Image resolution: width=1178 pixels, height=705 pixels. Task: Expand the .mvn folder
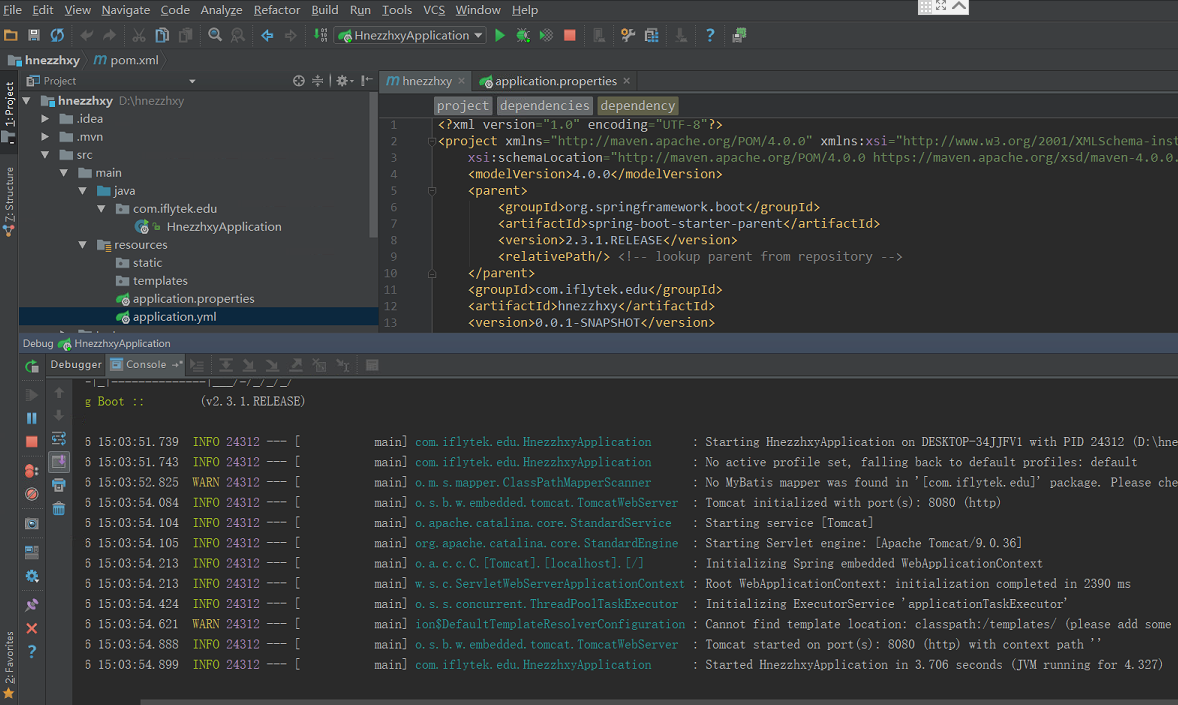(x=45, y=137)
